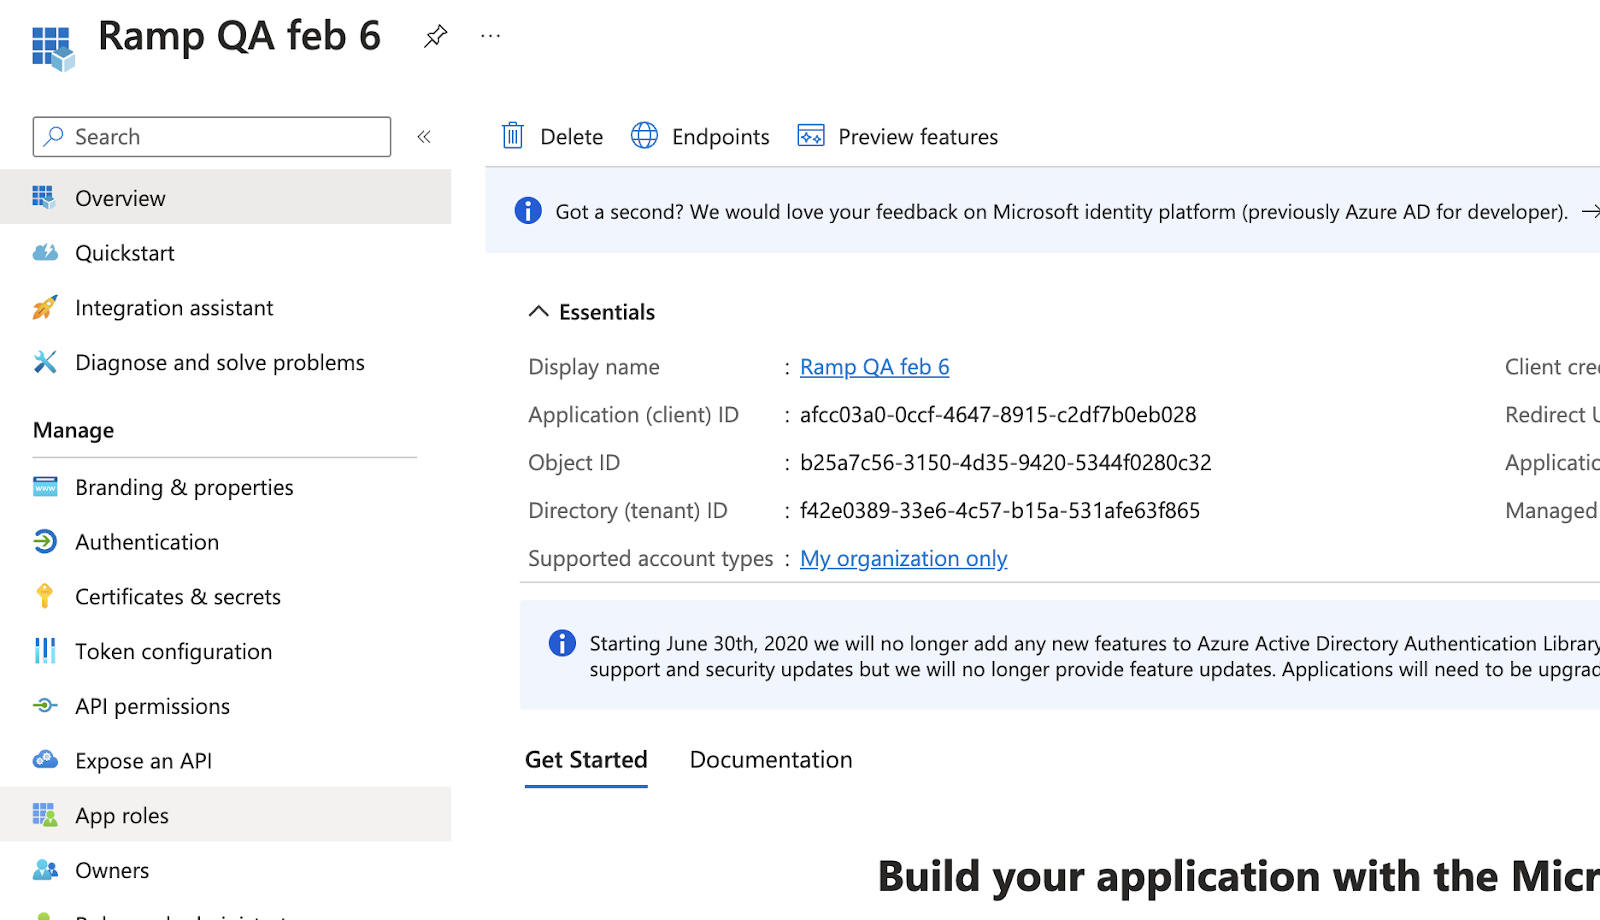Click the API permissions icon
The width and height of the screenshot is (1600, 920).
pos(45,706)
